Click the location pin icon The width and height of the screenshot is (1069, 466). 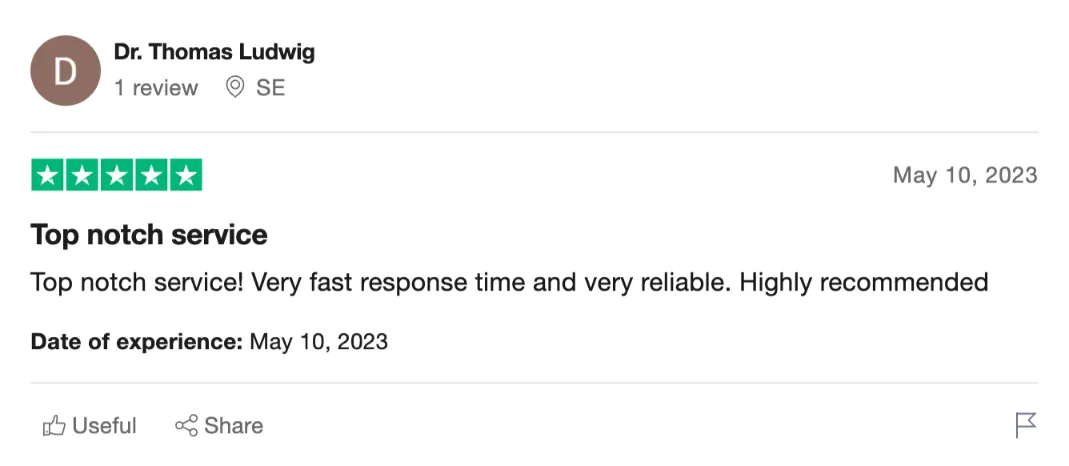pyautogui.click(x=235, y=87)
